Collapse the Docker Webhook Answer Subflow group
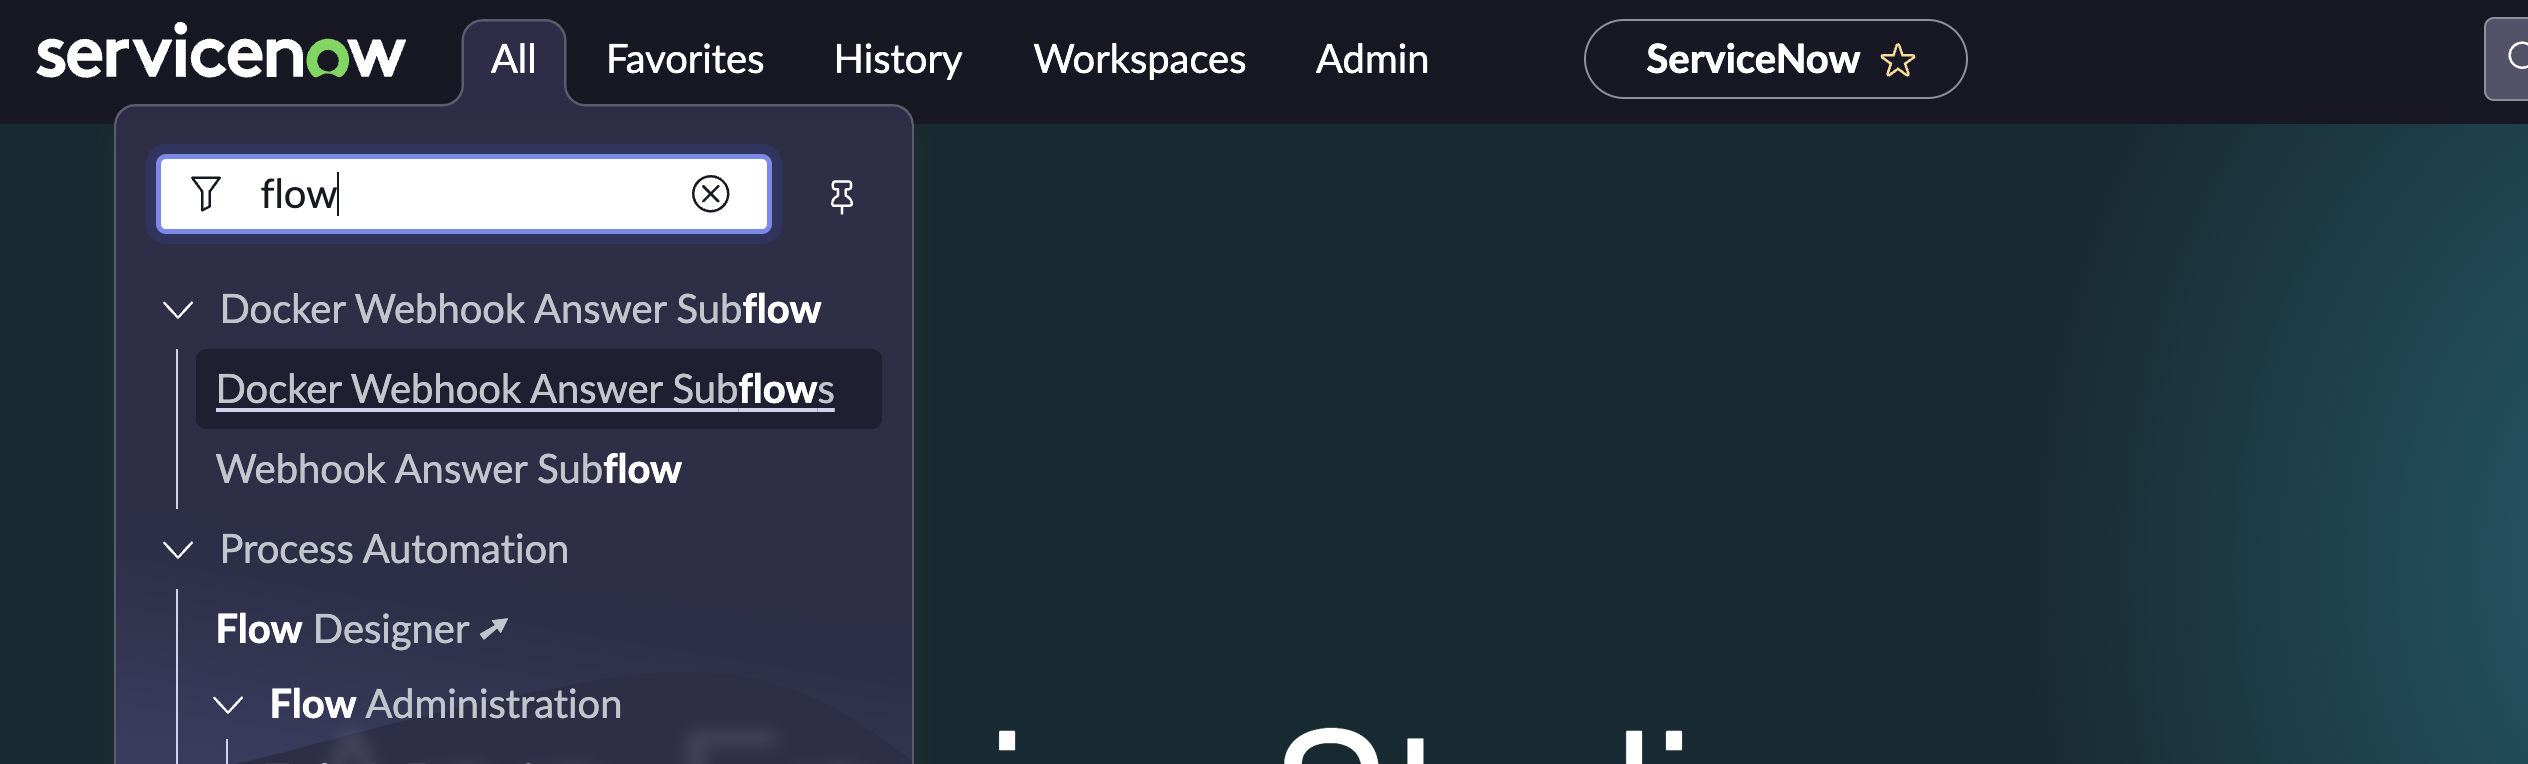This screenshot has width=2528, height=764. [178, 310]
